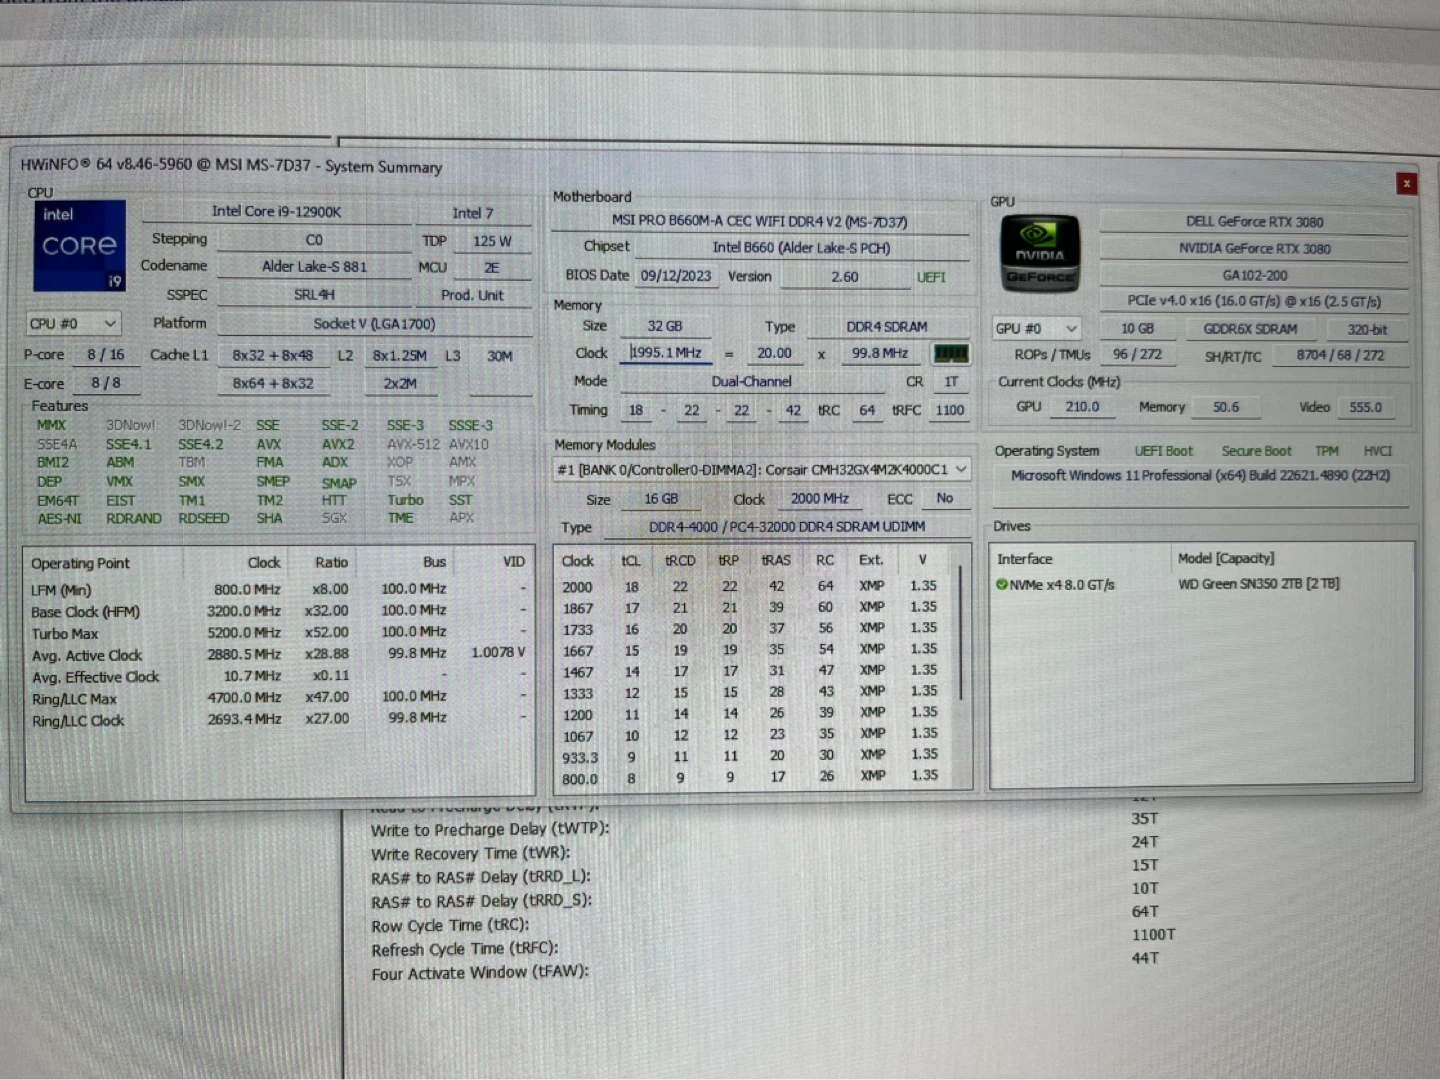This screenshot has height=1080, width=1440.
Task: Click the Stepping value C0
Action: (x=314, y=240)
